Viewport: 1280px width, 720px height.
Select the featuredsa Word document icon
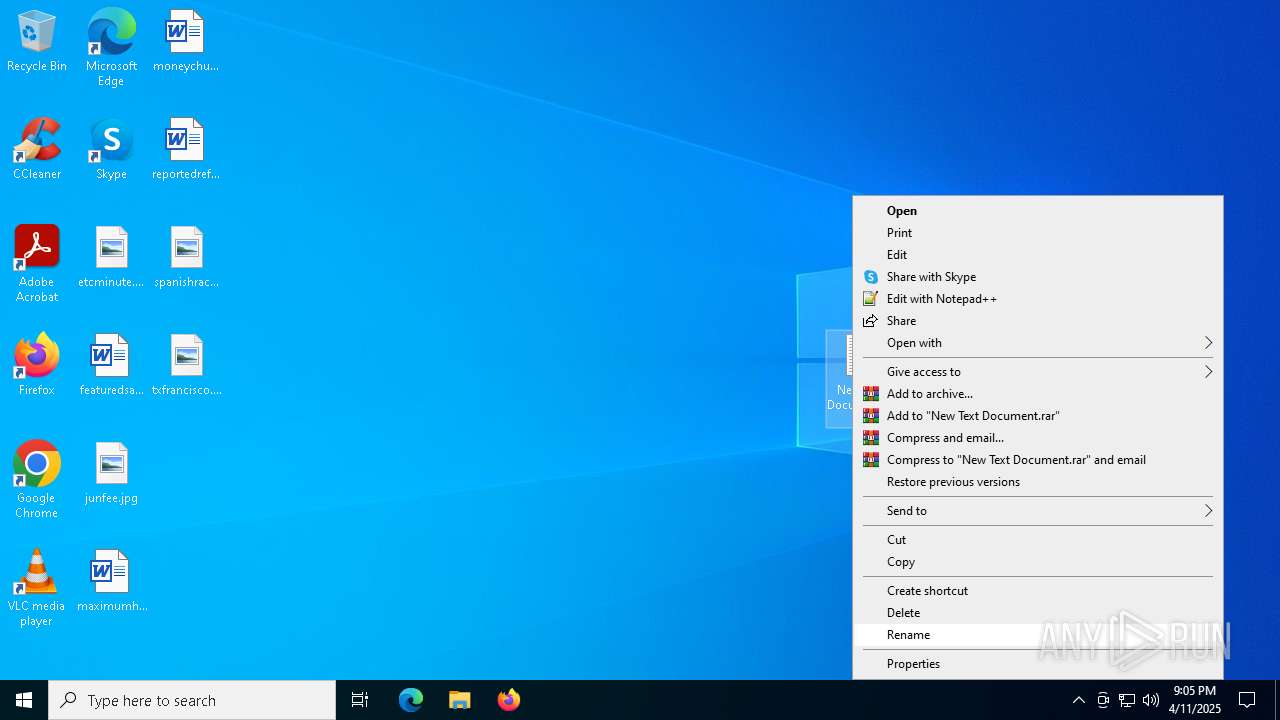[x=111, y=366]
